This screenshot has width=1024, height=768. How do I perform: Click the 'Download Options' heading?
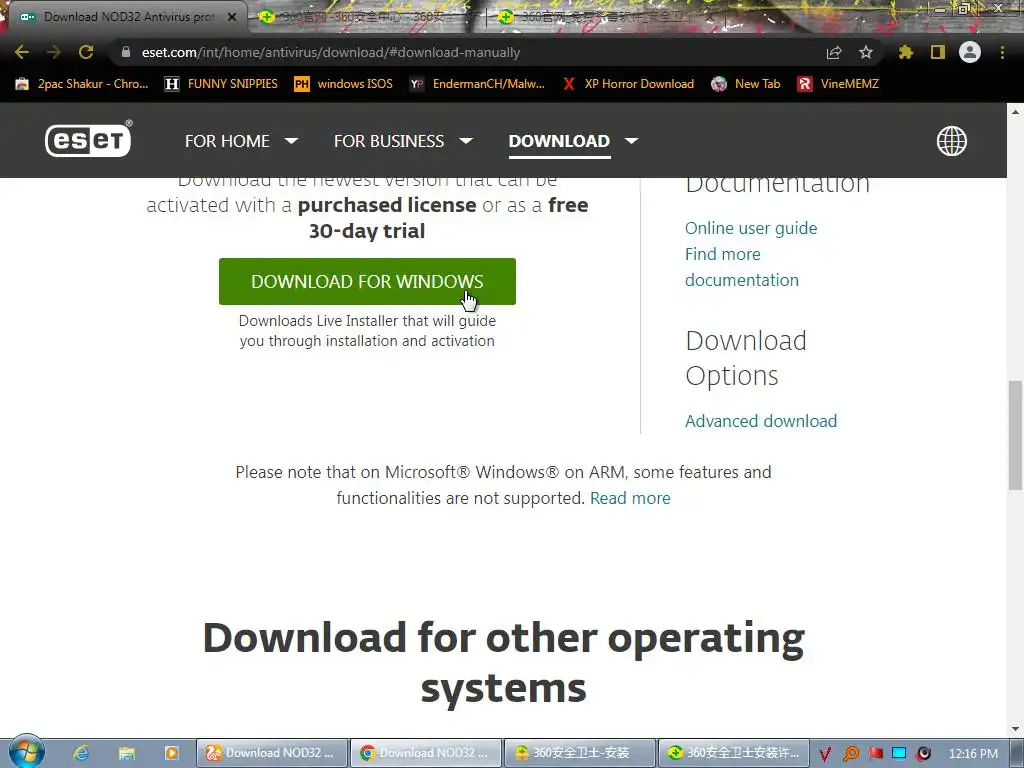click(746, 358)
